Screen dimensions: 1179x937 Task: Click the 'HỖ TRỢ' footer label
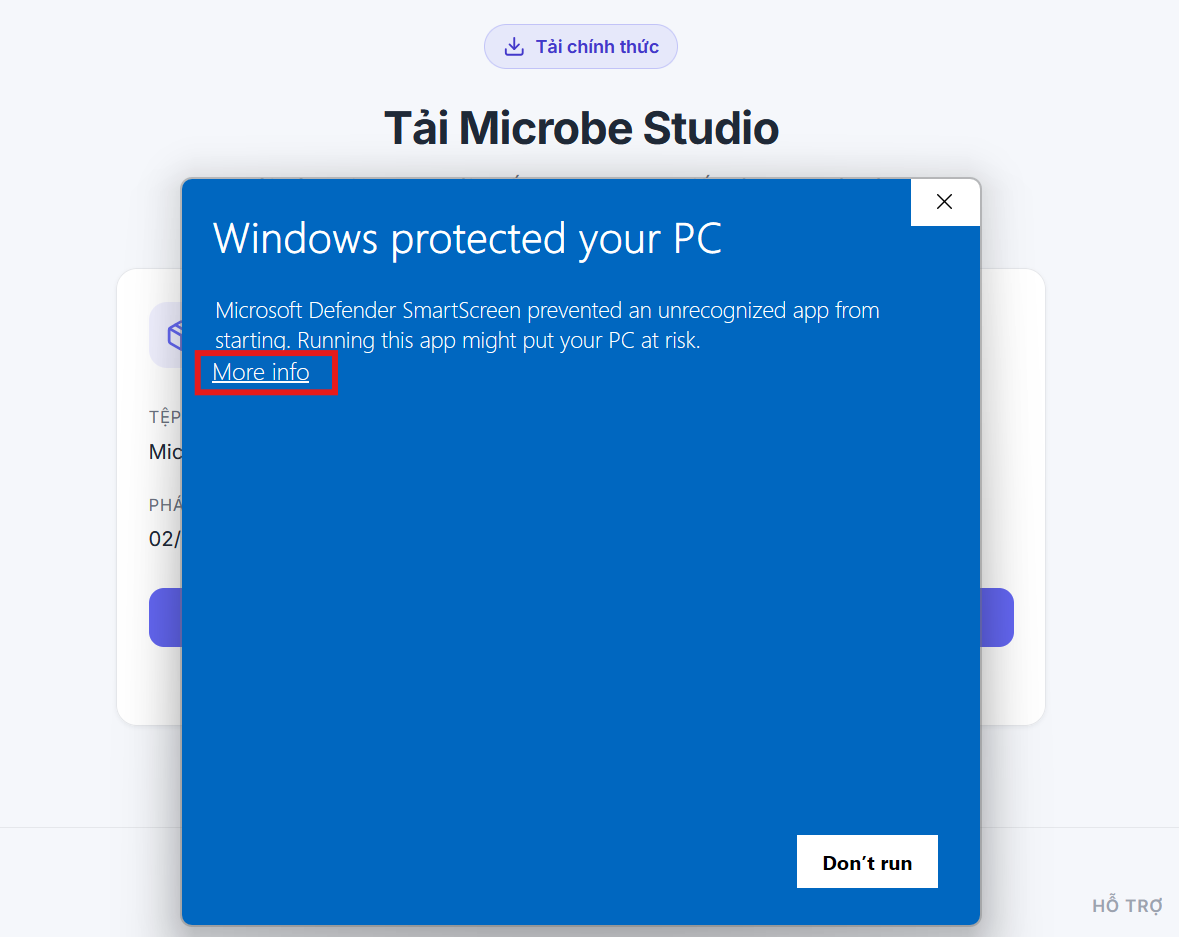click(1127, 905)
